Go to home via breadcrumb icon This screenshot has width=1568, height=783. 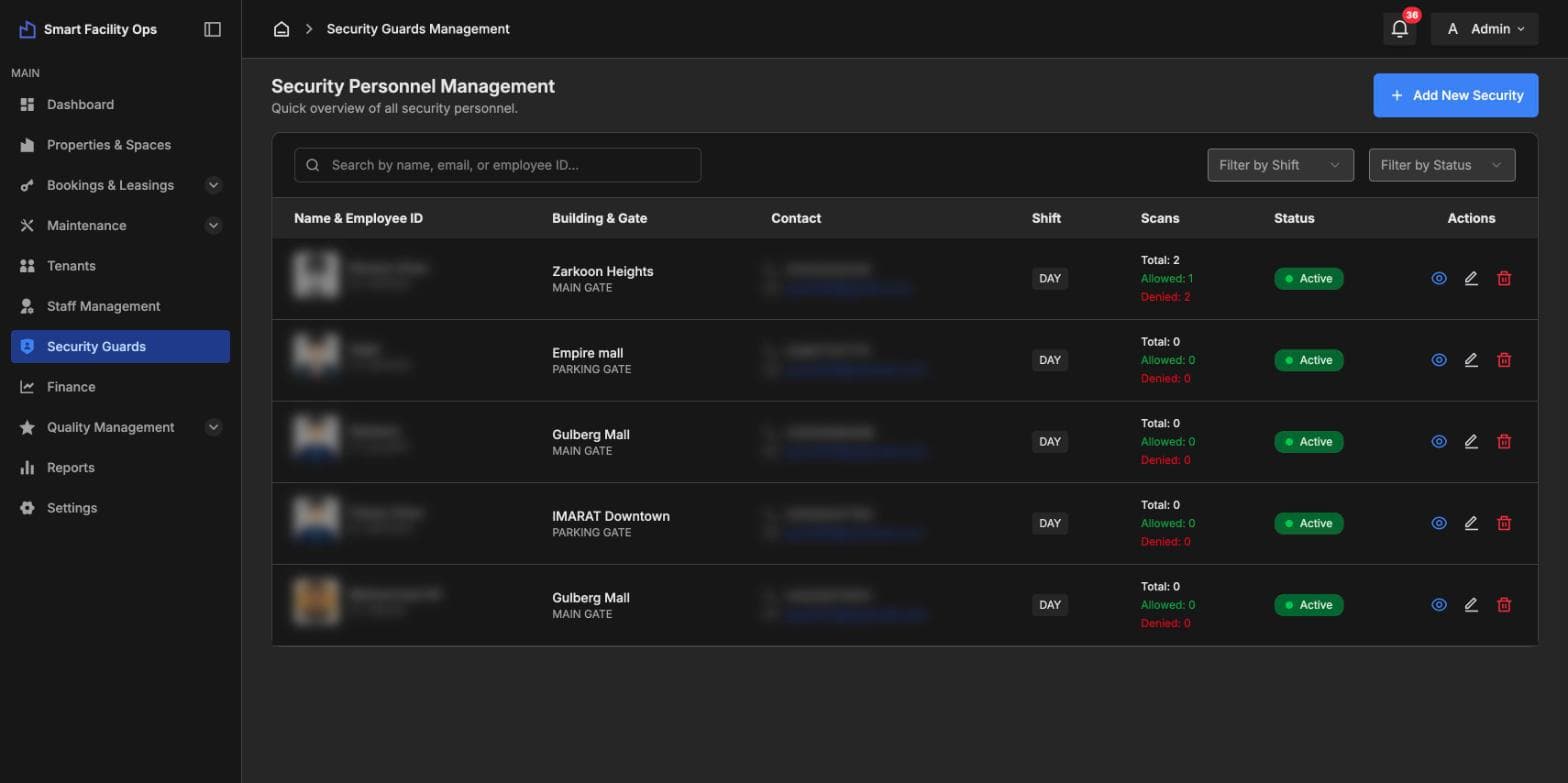[282, 29]
